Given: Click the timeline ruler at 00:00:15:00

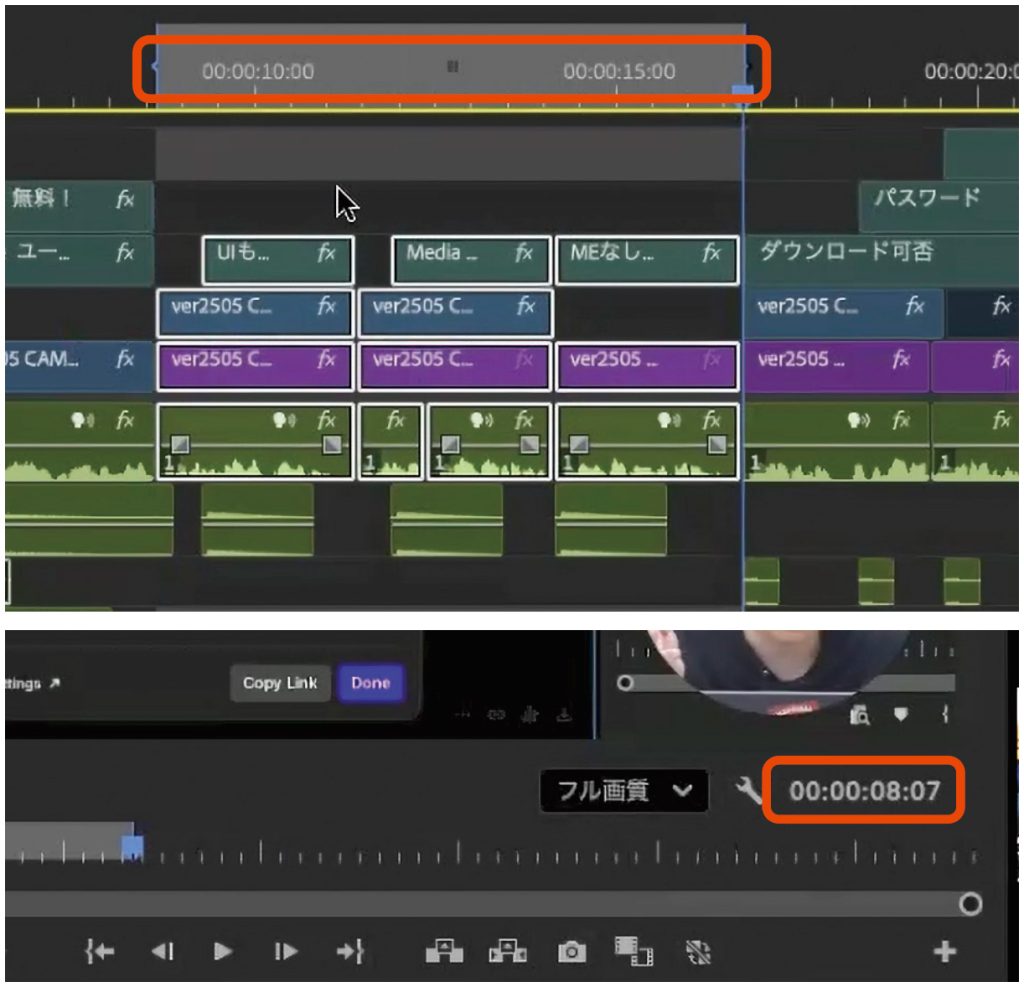Looking at the screenshot, I should click(x=618, y=72).
